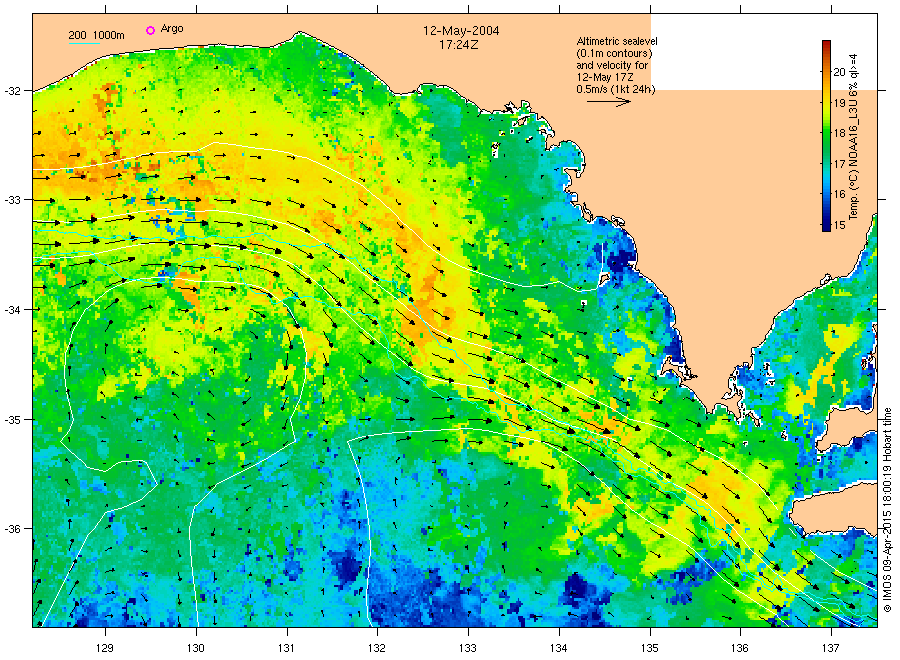Click the longitude label 137
The height and width of the screenshot is (660, 900).
(831, 648)
